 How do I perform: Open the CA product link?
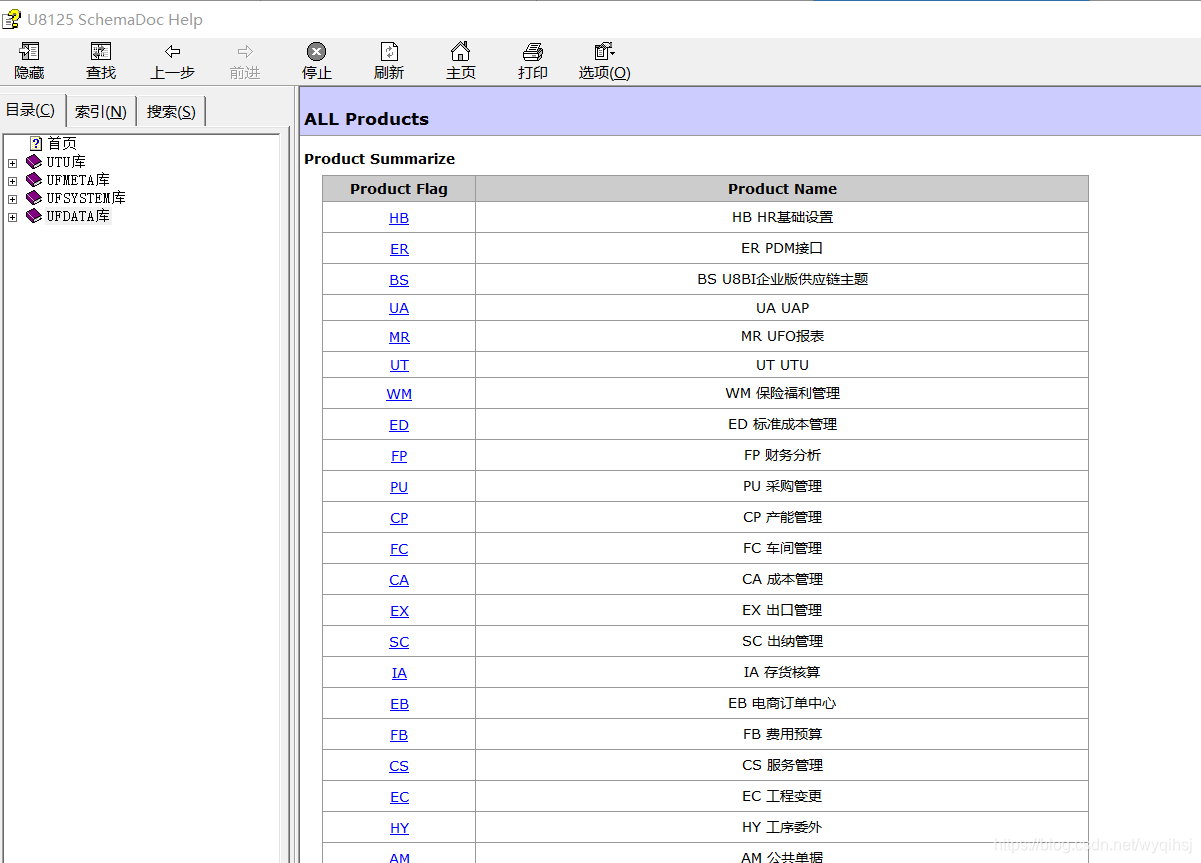click(x=399, y=580)
